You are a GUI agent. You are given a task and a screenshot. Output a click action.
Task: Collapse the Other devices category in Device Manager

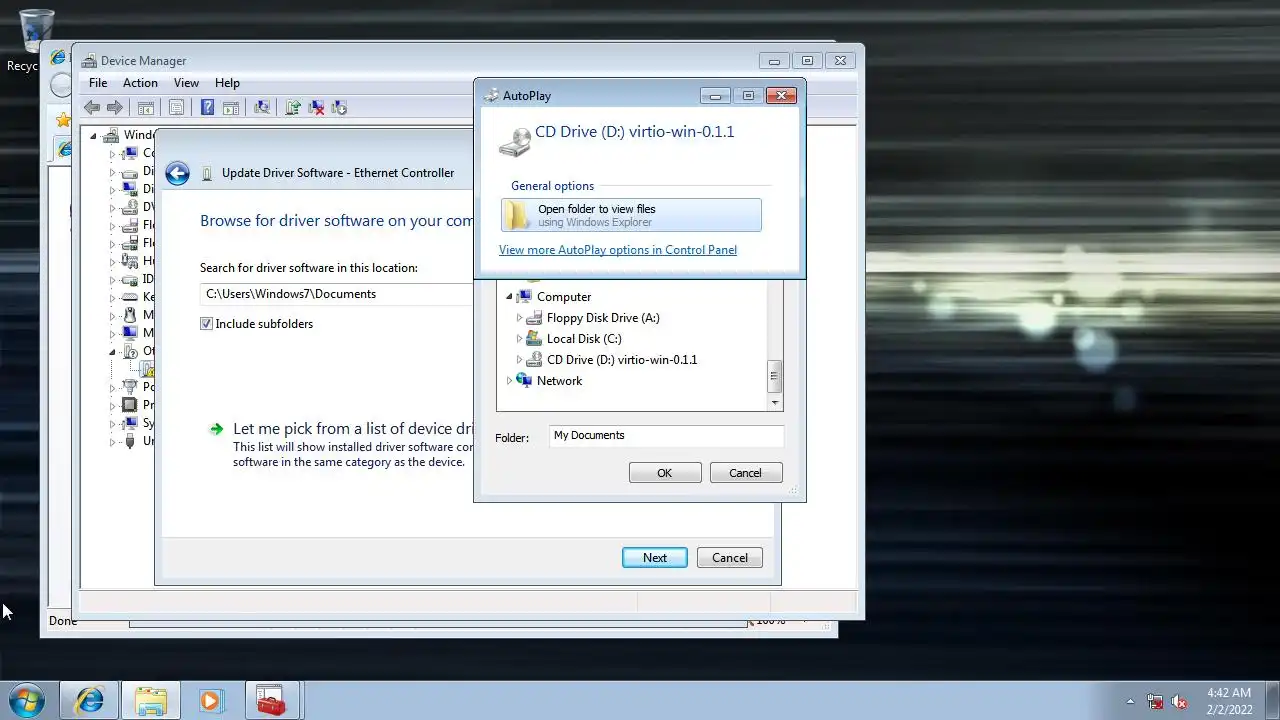[x=112, y=351]
